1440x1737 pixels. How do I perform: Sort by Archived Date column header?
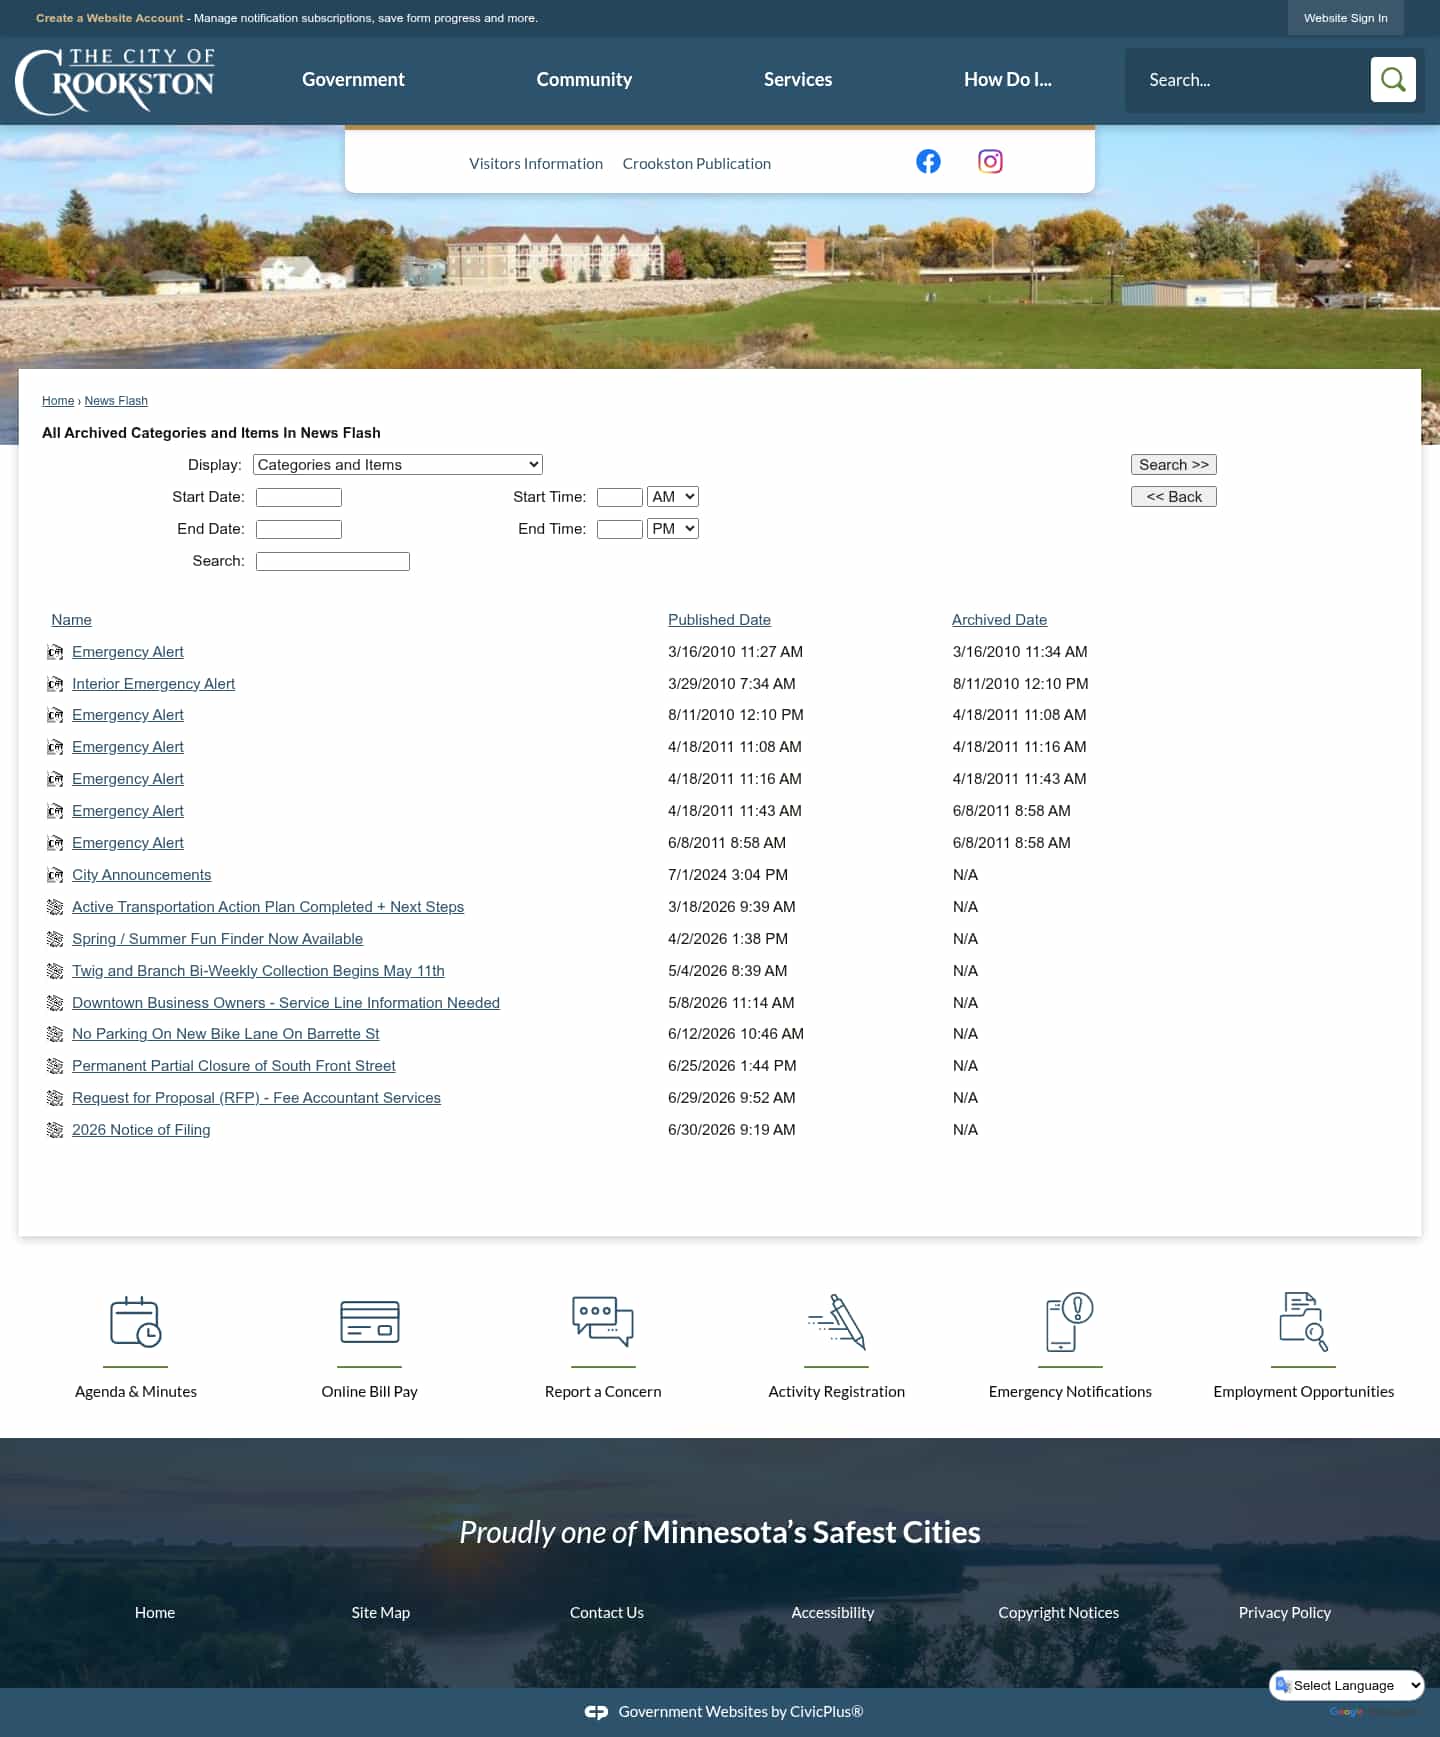999,620
